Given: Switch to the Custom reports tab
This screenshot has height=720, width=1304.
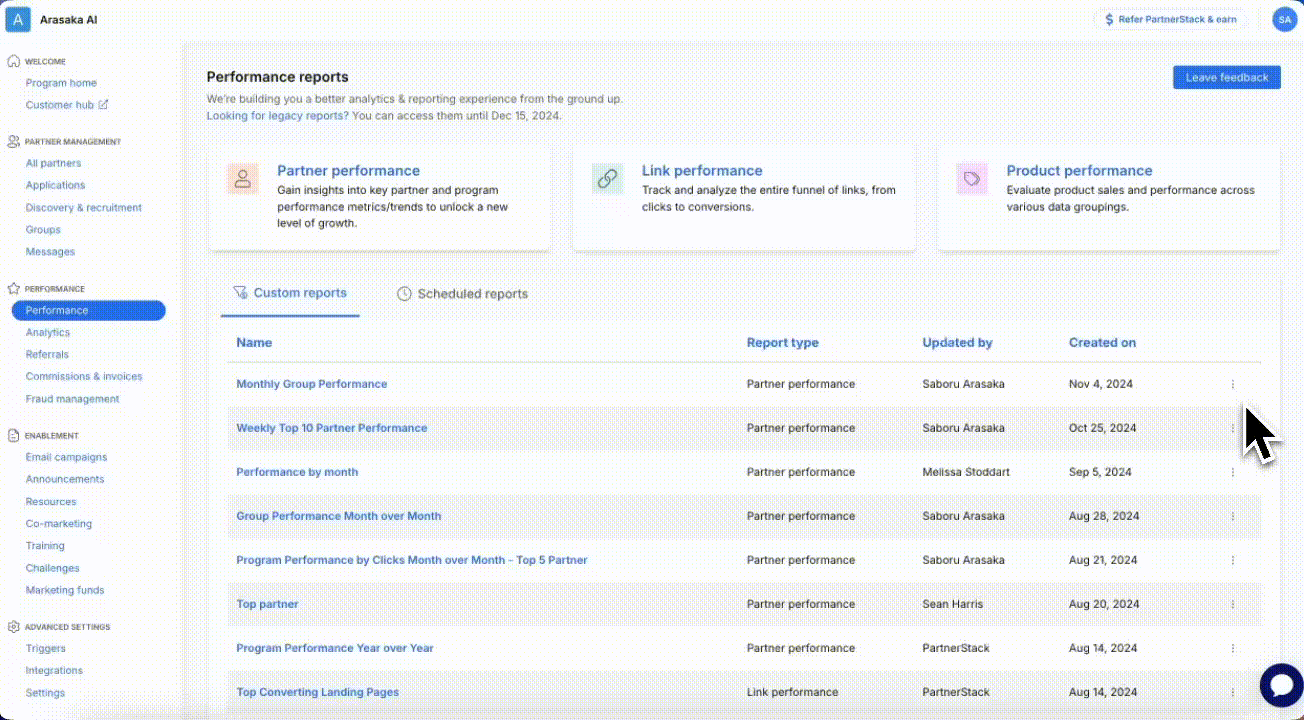Looking at the screenshot, I should [290, 293].
